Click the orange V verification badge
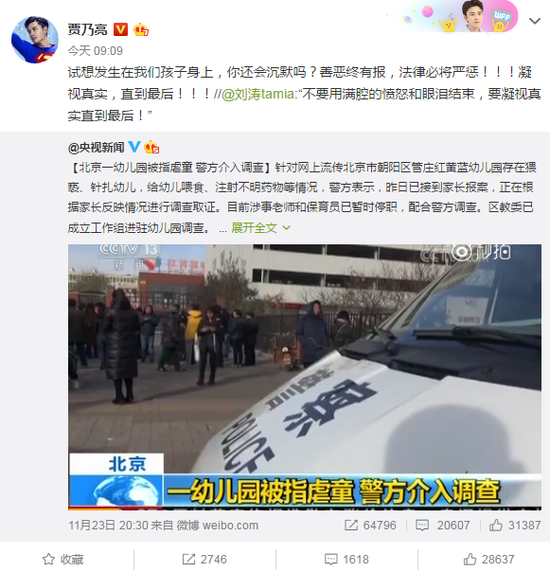The width and height of the screenshot is (550, 572). 121,30
